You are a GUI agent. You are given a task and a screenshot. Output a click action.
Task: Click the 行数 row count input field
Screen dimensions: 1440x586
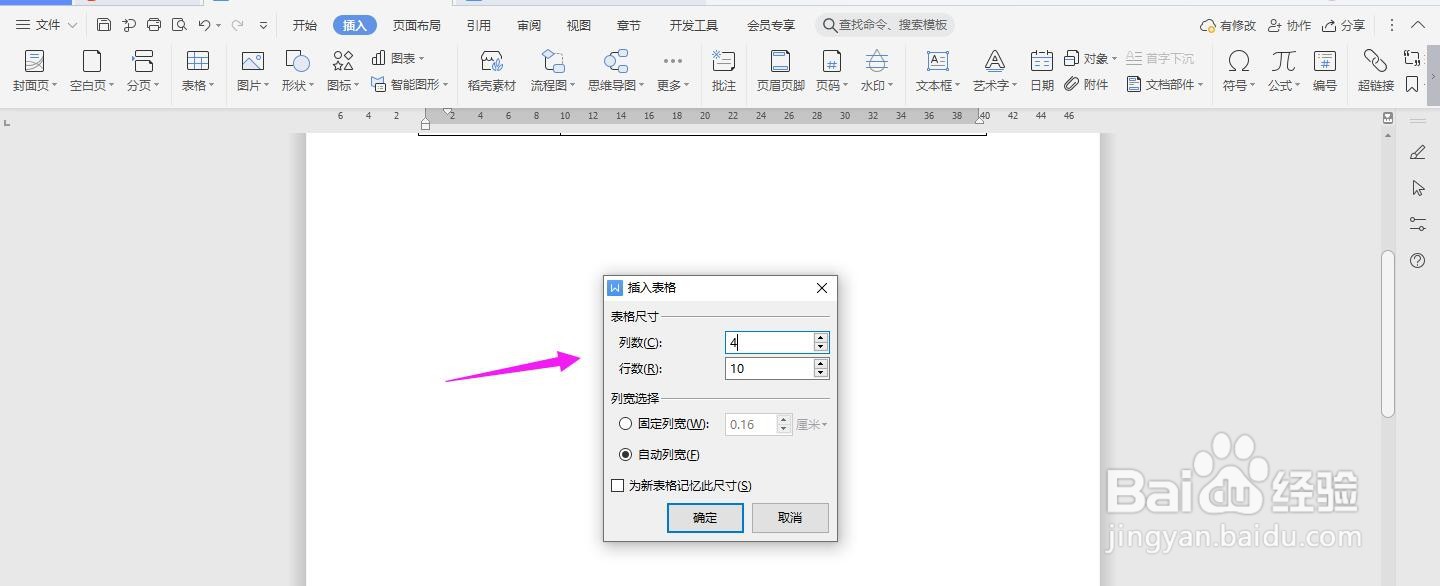[x=769, y=369]
